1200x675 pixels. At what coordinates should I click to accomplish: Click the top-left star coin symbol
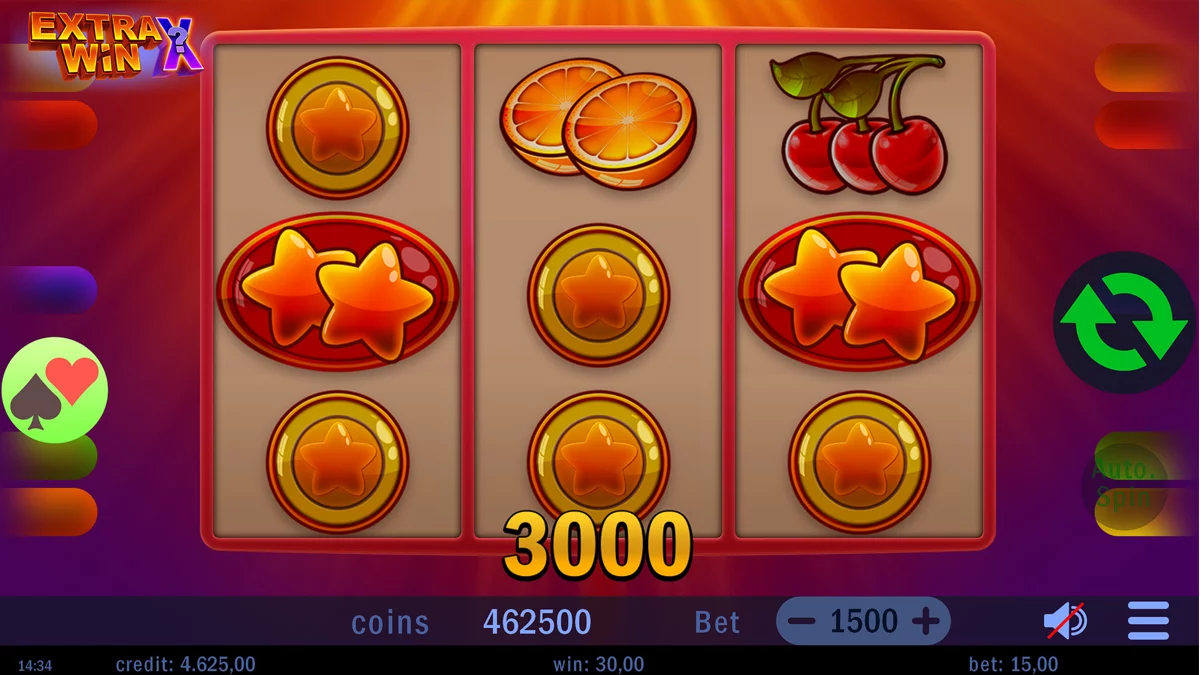(337, 127)
